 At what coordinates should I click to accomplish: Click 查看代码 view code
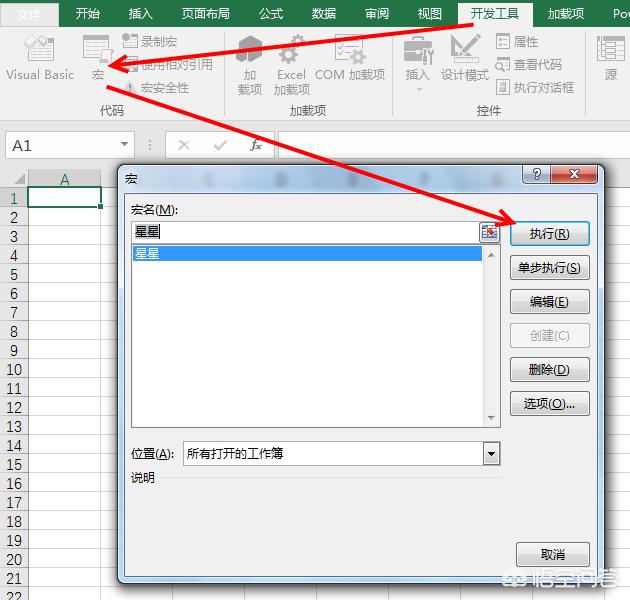(x=528, y=64)
